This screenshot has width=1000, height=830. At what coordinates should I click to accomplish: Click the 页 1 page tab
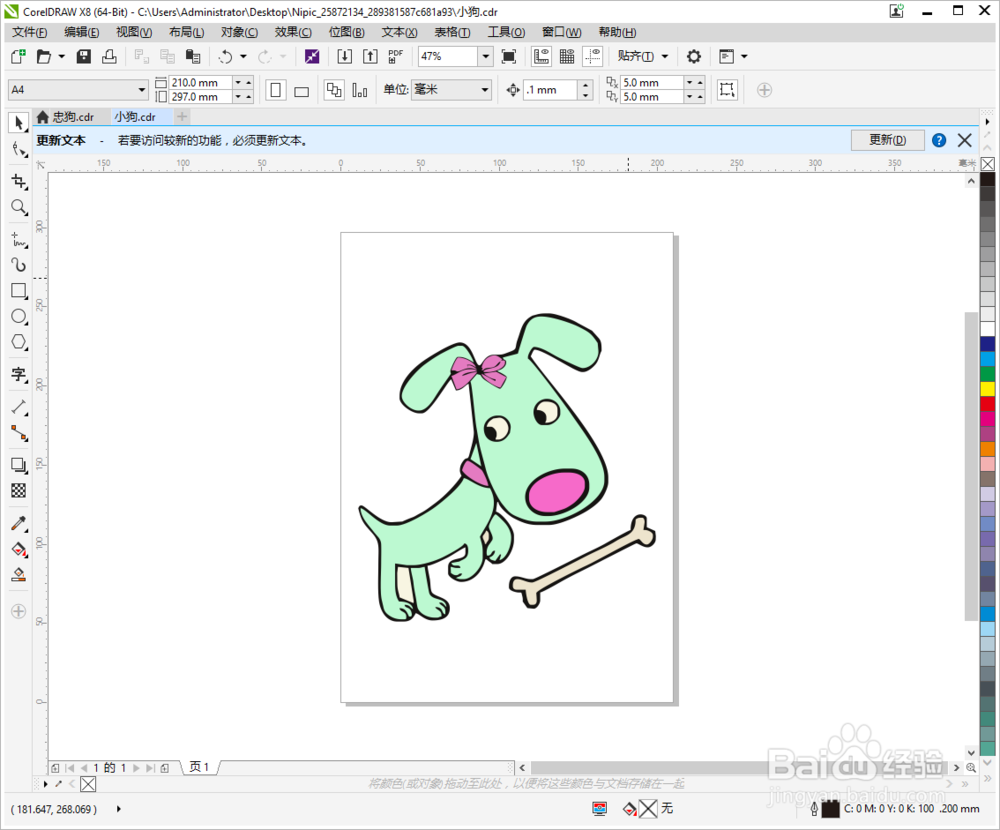(x=200, y=767)
